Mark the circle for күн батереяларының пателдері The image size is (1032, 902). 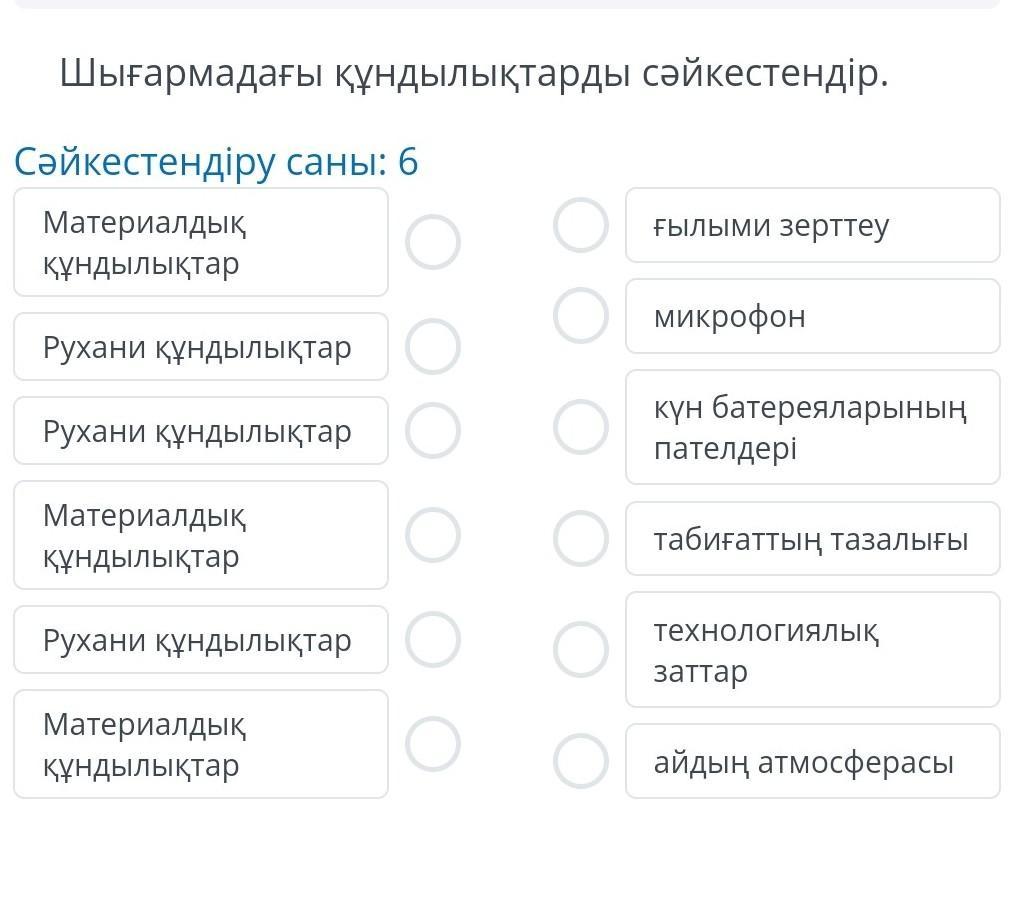click(581, 427)
